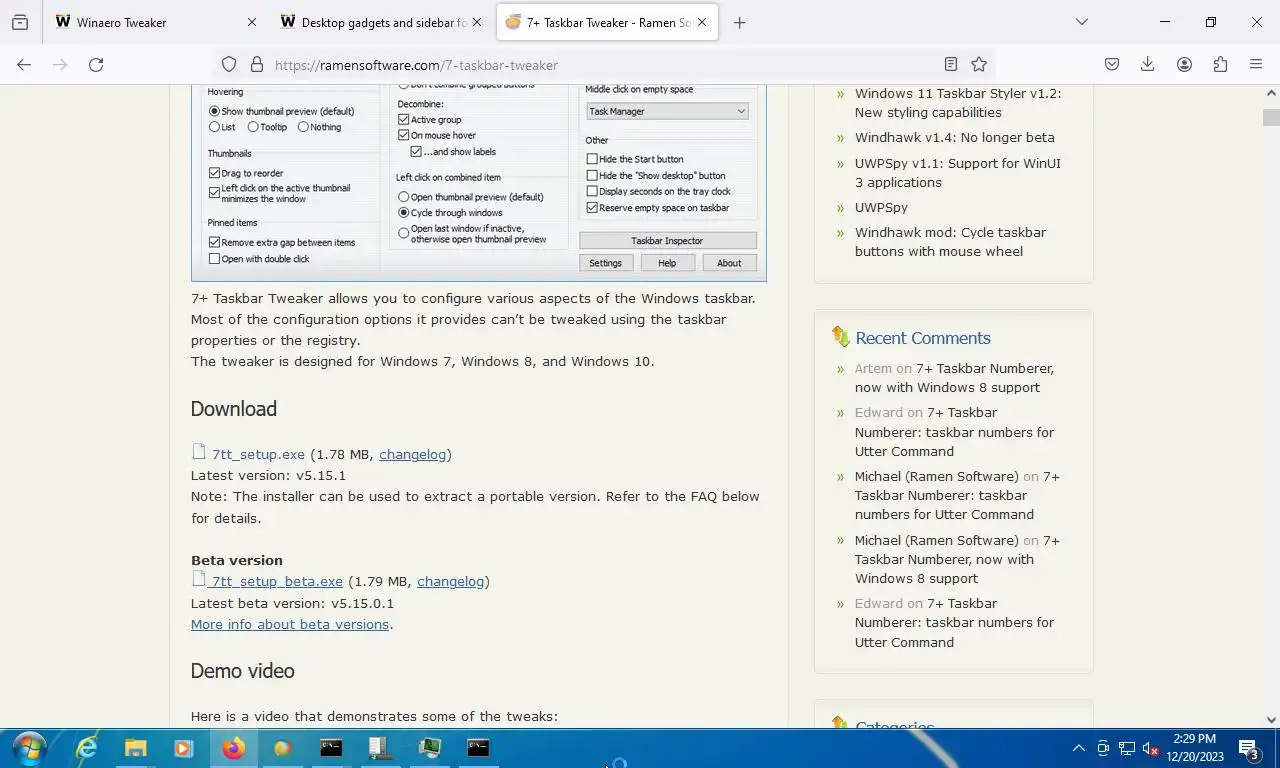Click the muted volume tray icon
This screenshot has height=768, width=1280.
1150,748
